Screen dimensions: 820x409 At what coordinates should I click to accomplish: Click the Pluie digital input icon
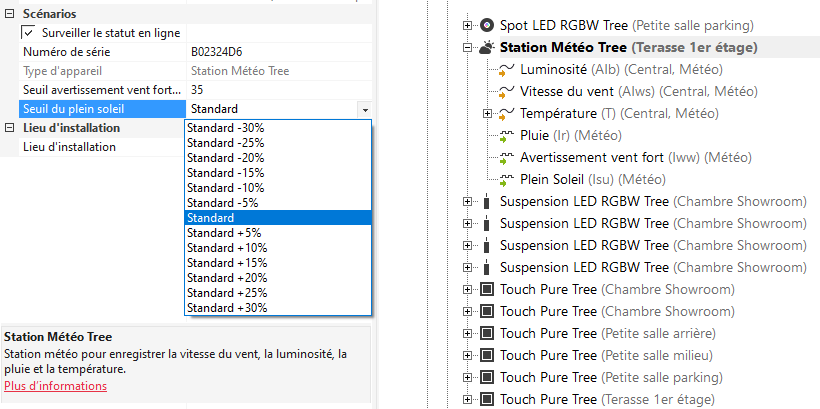[505, 135]
